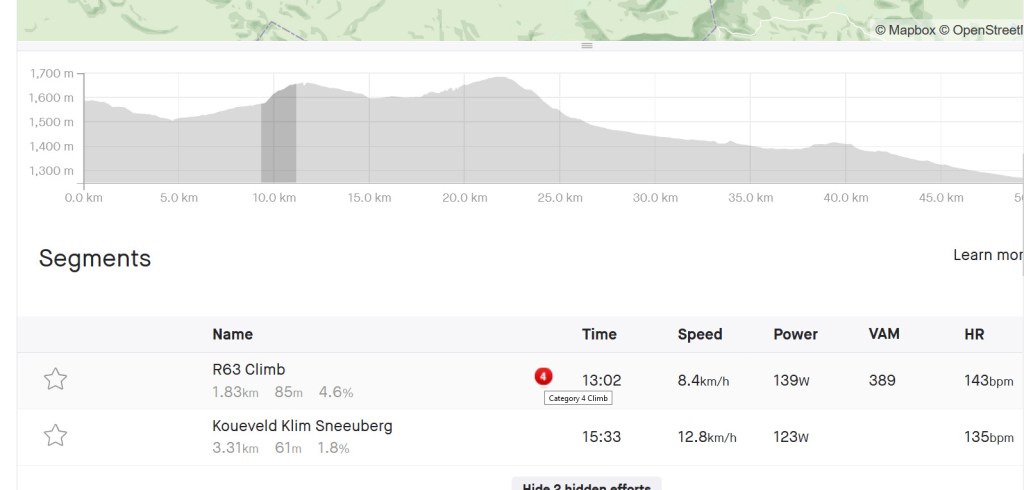This screenshot has width=1024, height=490.
Task: Click the 15:33 time for Koueveld Klim
Action: coord(602,436)
